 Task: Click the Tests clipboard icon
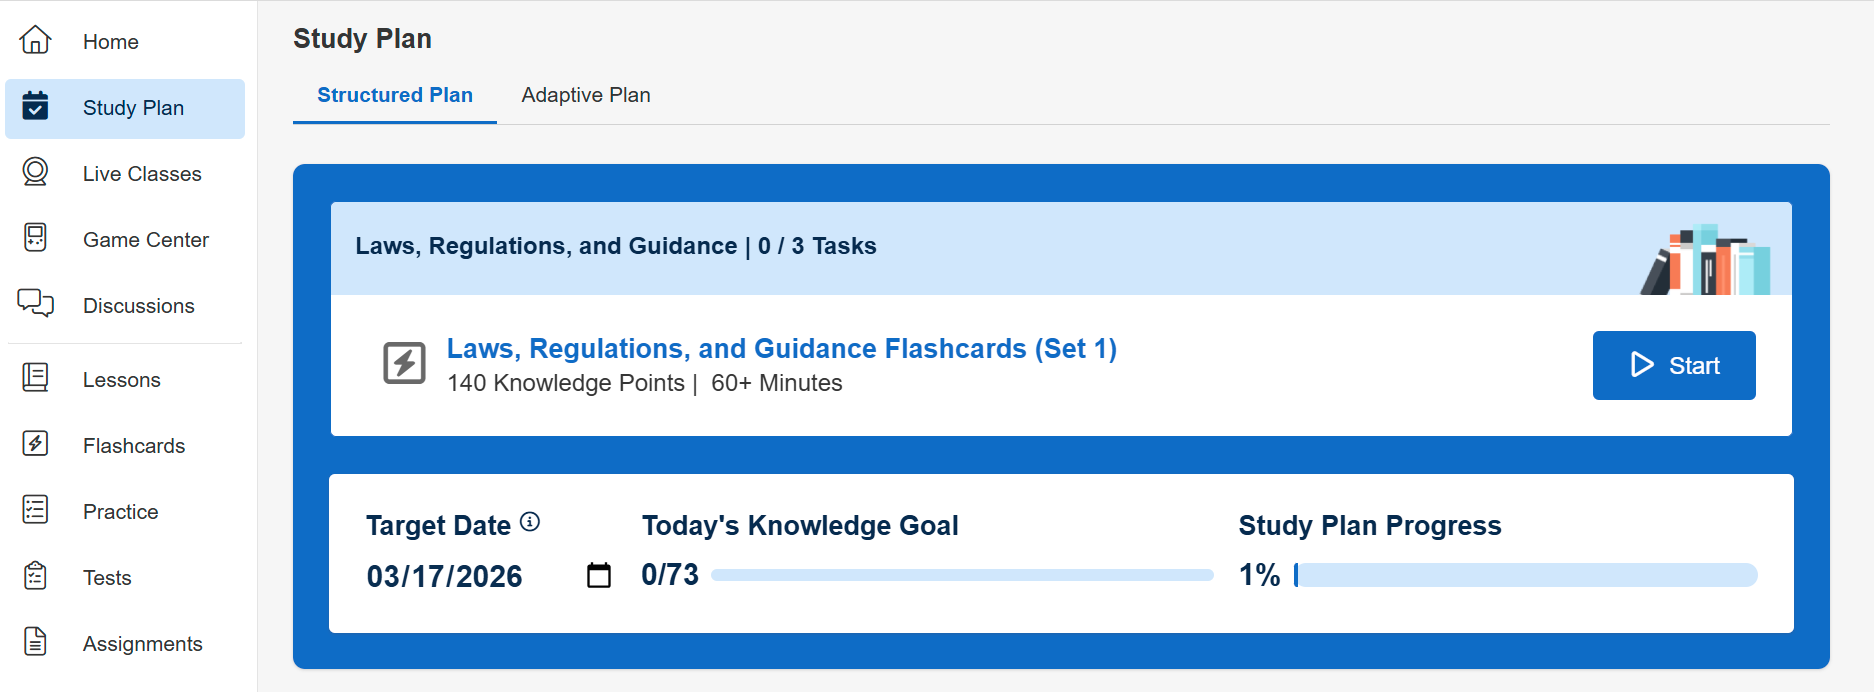pos(35,576)
